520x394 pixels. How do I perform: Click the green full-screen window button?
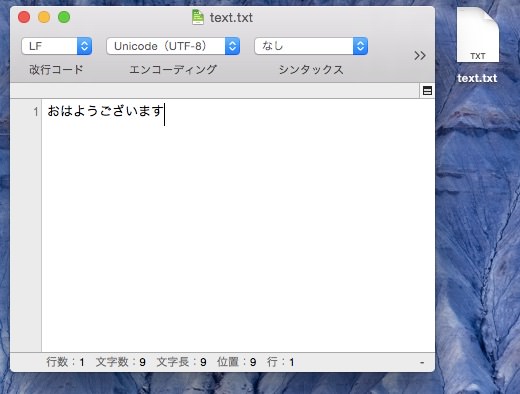[64, 17]
